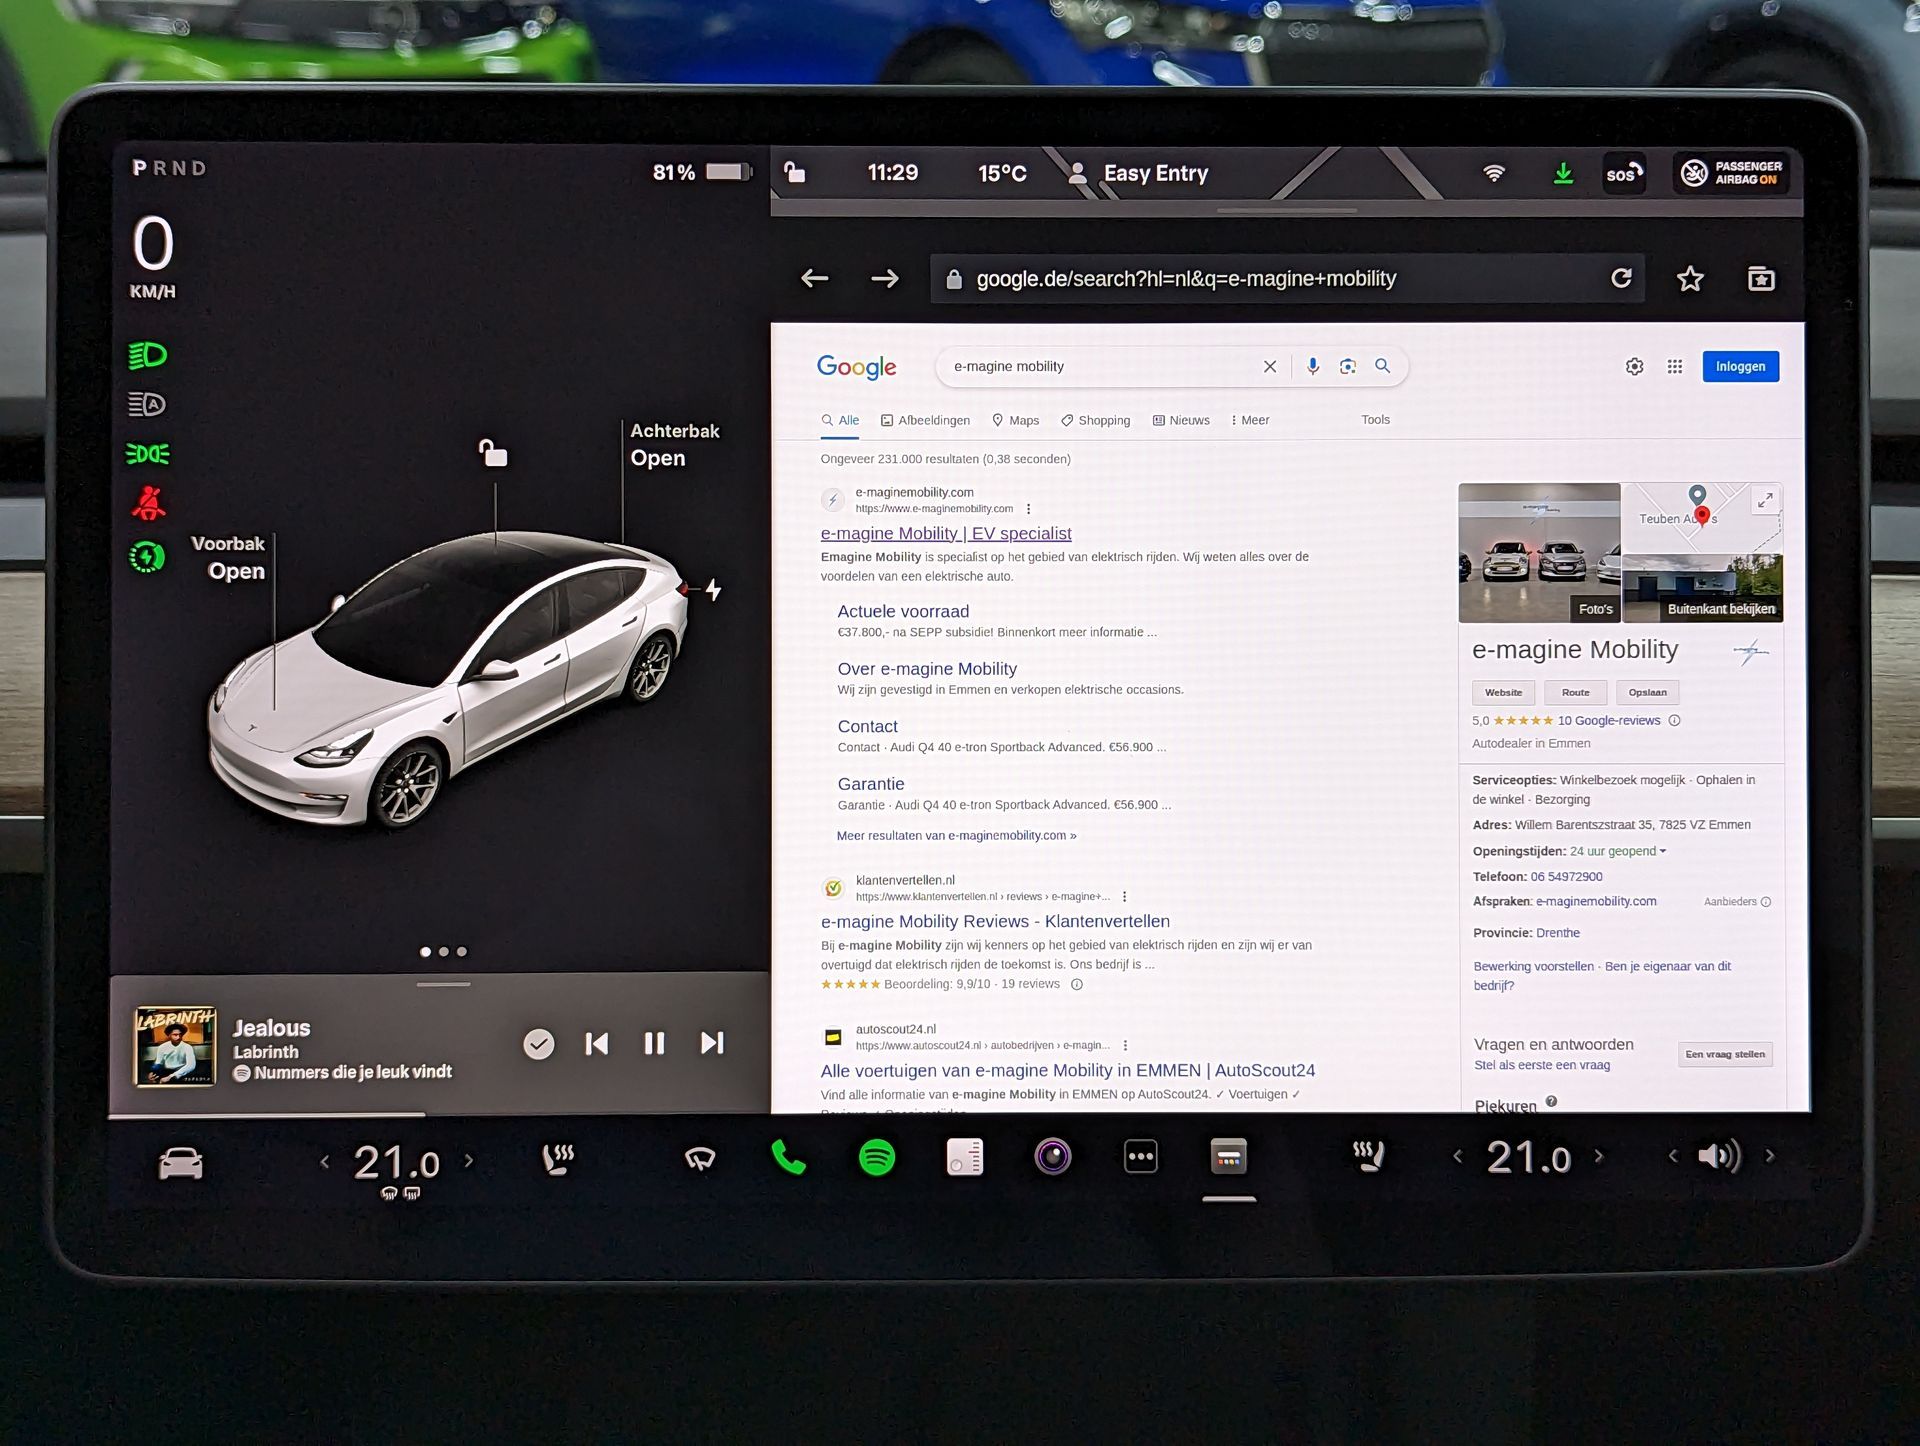1920x1446 pixels.
Task: Submit search with the magnifier icon
Action: 1383,366
